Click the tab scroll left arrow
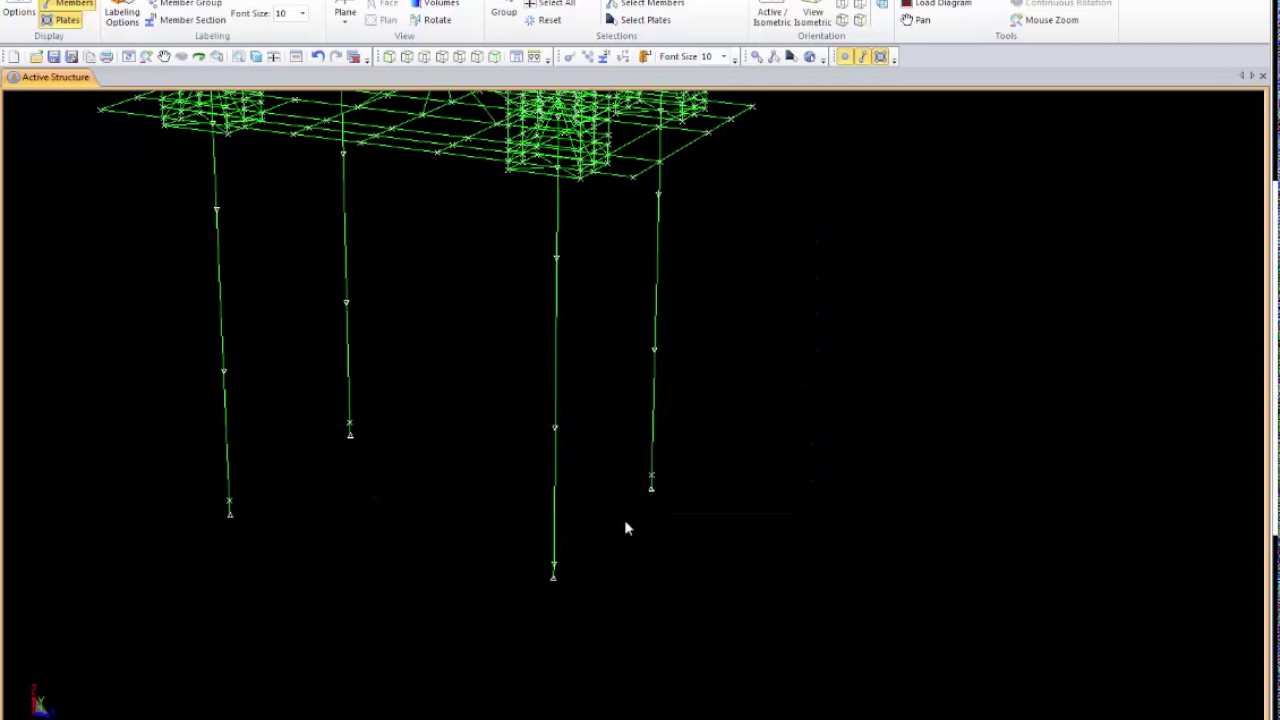Screen dimensions: 1280x720 (x=1242, y=76)
